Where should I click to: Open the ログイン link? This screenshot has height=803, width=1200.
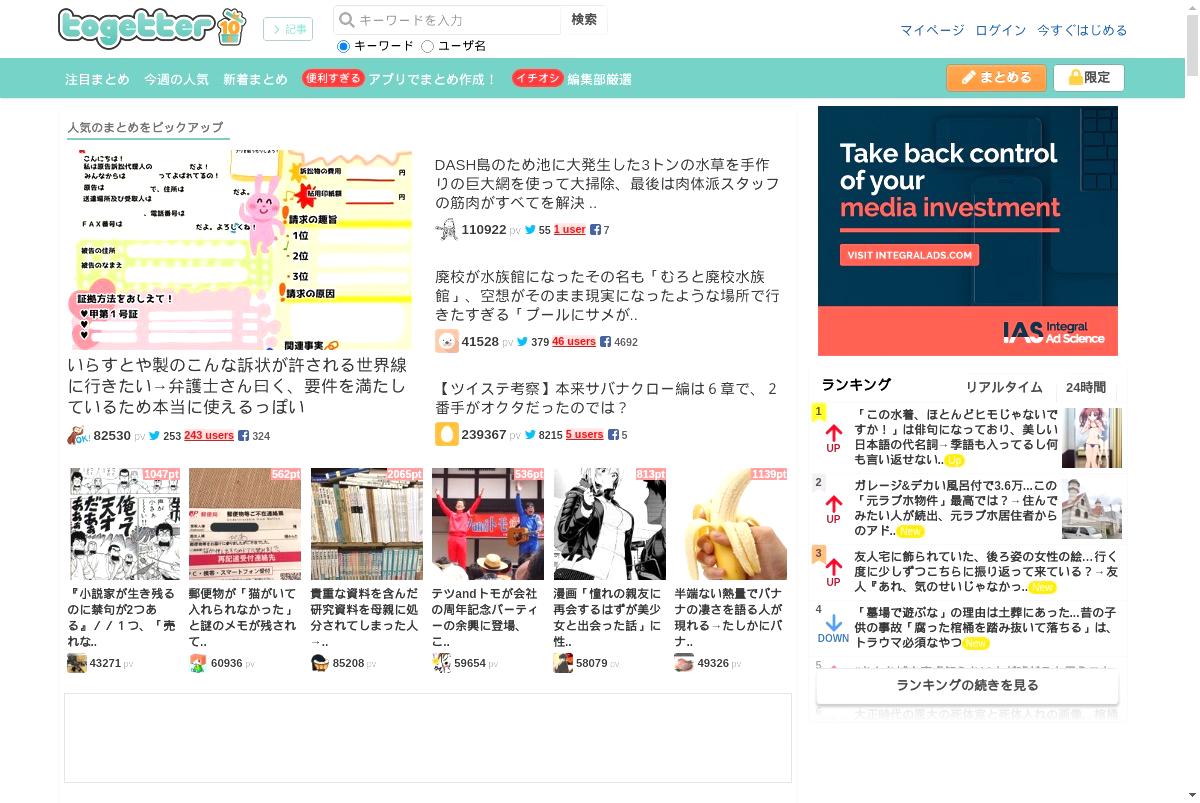pos(1001,30)
